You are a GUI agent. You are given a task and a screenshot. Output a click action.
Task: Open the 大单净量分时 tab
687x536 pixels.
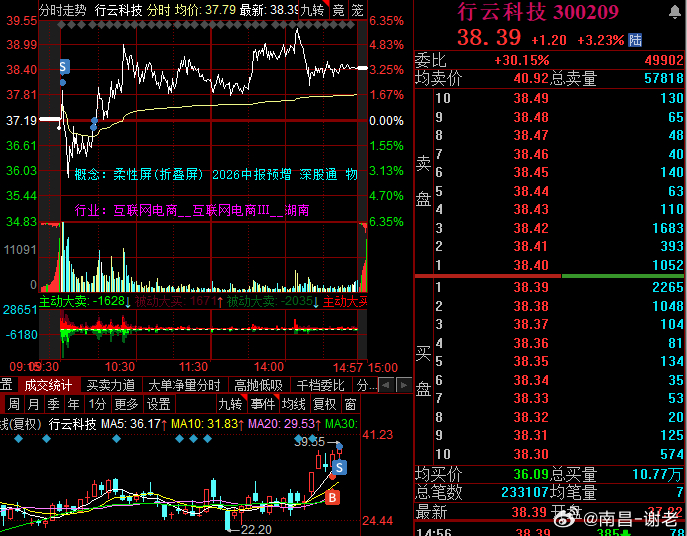click(184, 385)
